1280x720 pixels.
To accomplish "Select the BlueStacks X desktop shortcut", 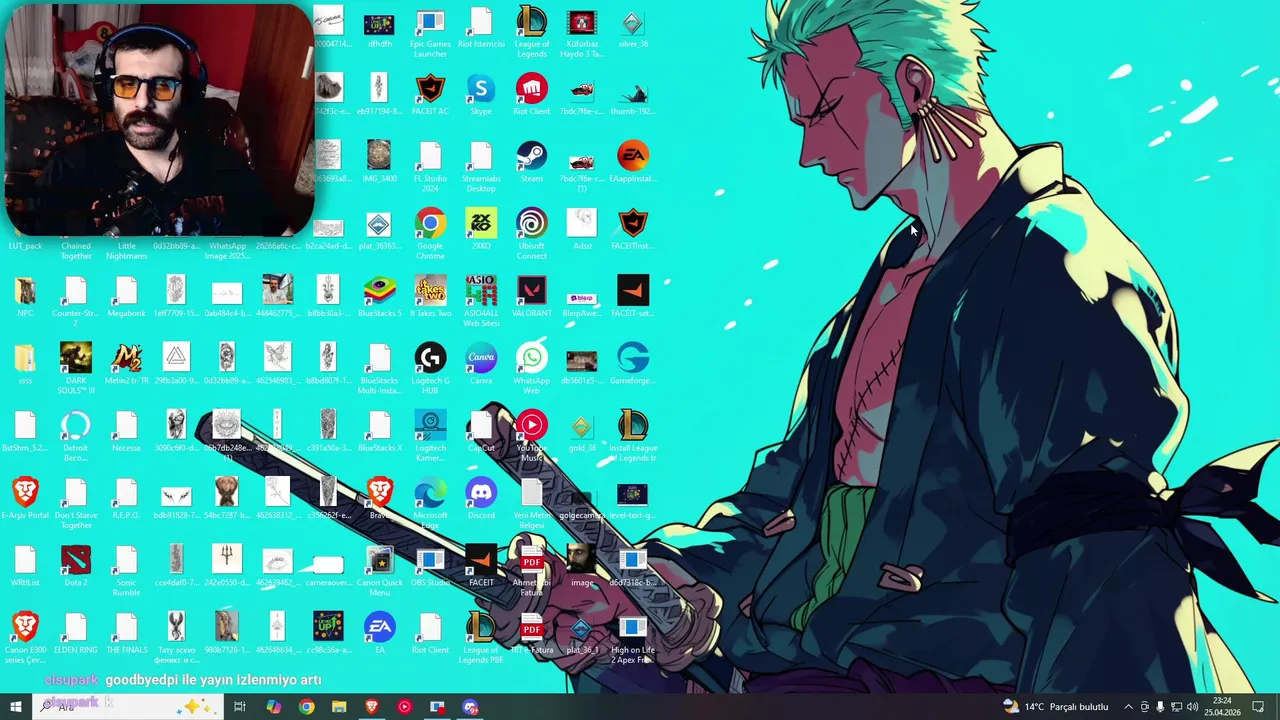I will coord(379,431).
